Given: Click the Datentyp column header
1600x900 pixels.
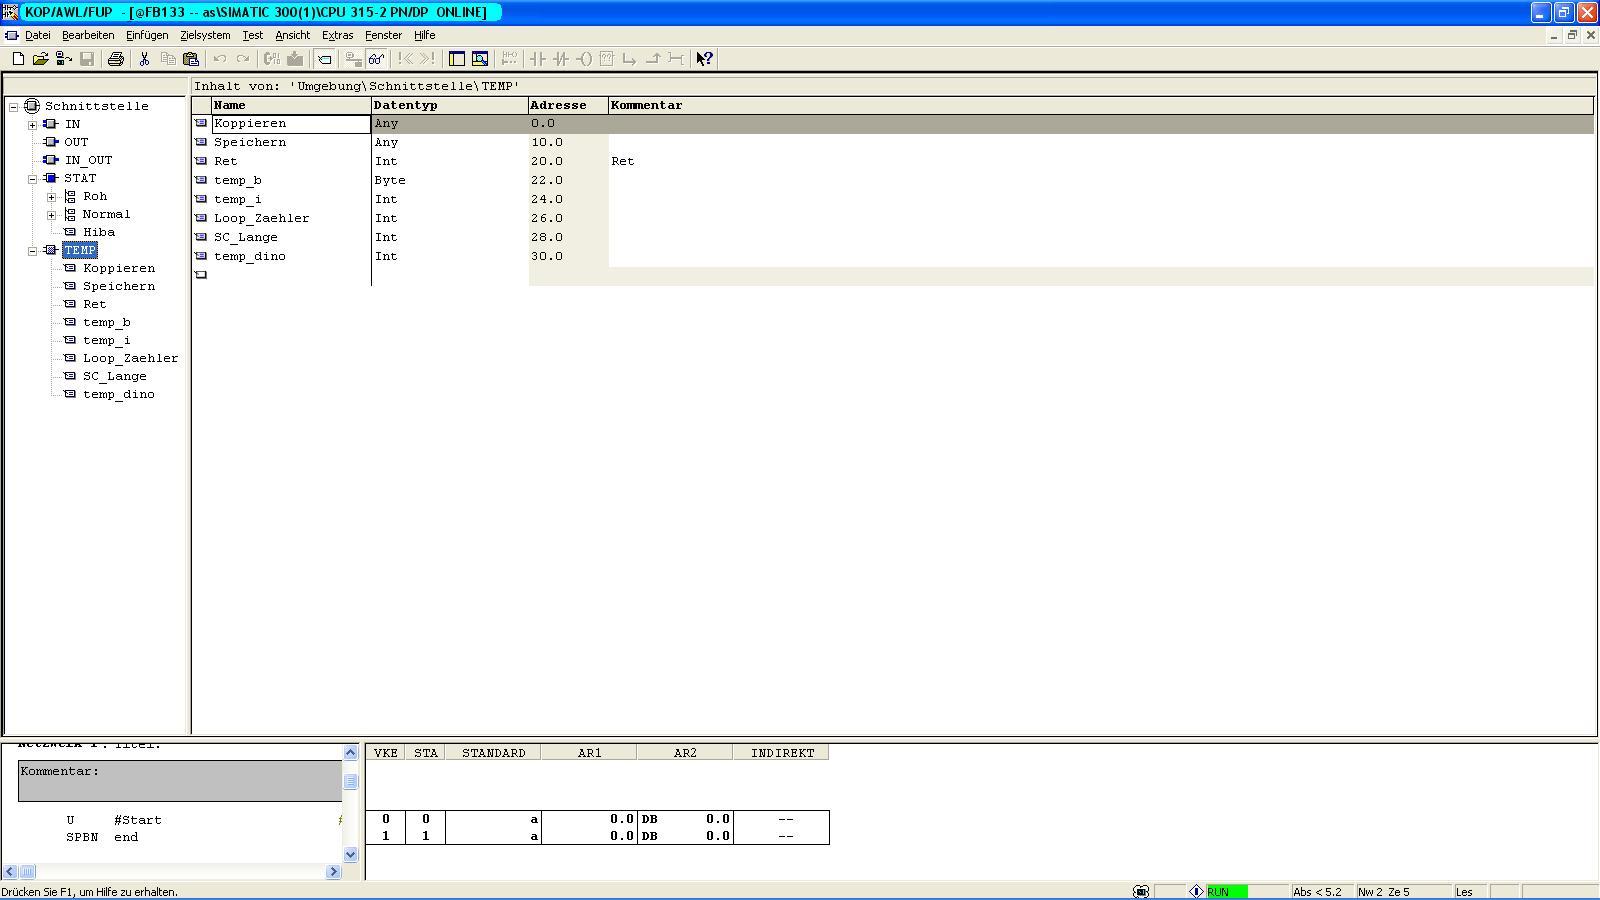Looking at the screenshot, I should 450,105.
